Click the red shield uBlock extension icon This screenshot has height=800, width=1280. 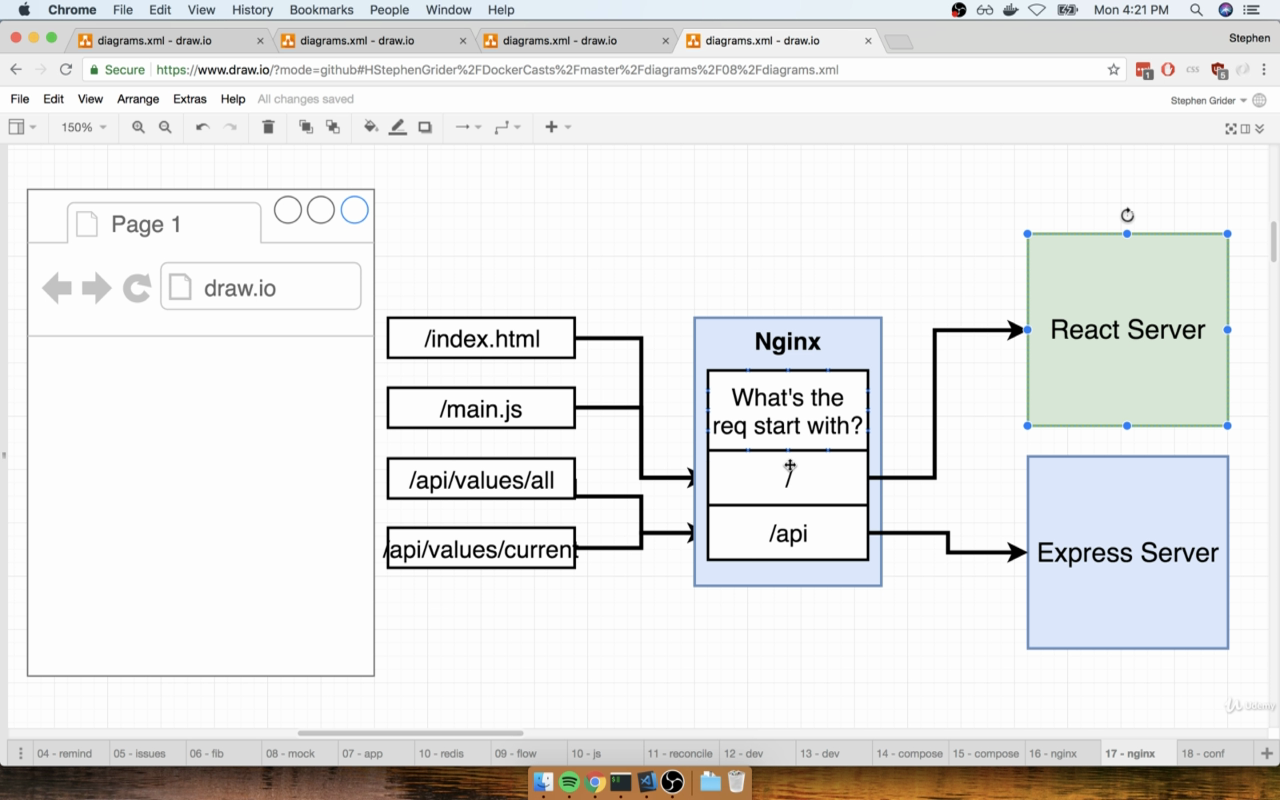pos(1218,70)
